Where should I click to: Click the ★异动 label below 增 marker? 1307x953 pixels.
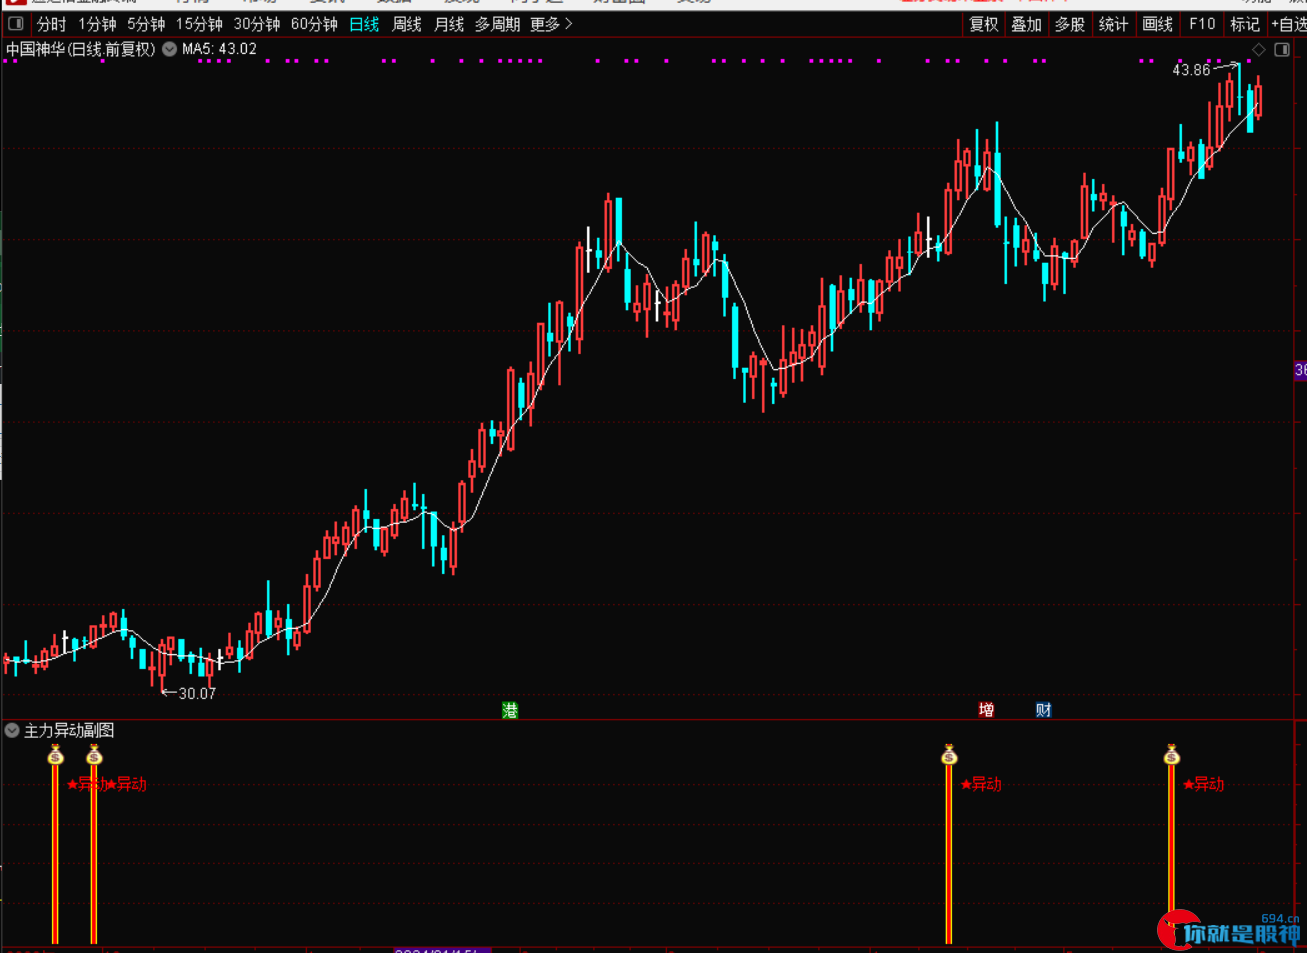click(x=981, y=784)
